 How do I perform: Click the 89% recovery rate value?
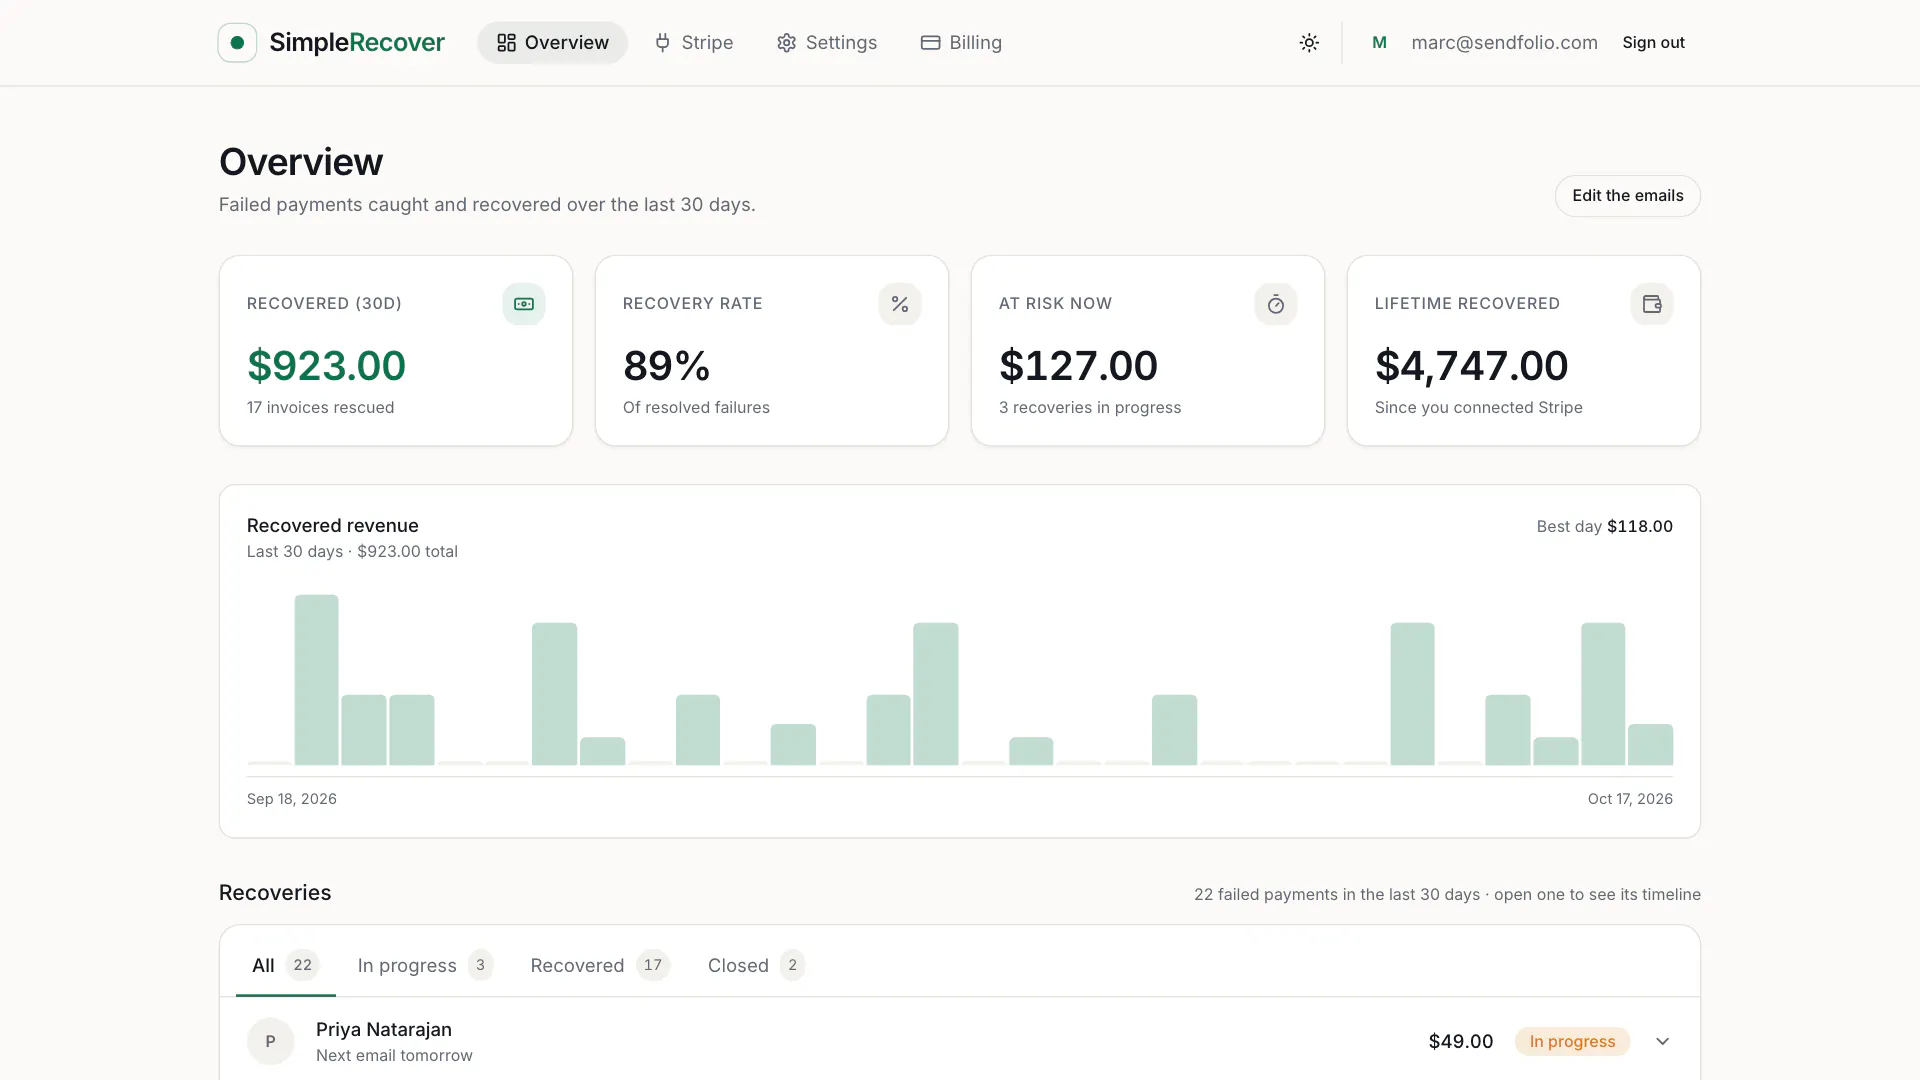coord(666,366)
